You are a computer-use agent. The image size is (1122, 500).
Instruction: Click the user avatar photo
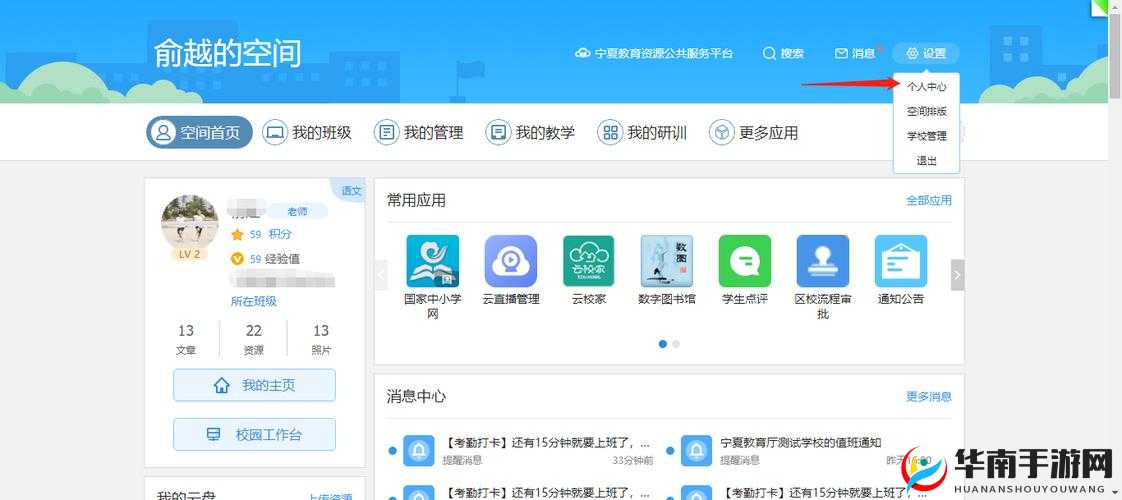click(x=190, y=223)
